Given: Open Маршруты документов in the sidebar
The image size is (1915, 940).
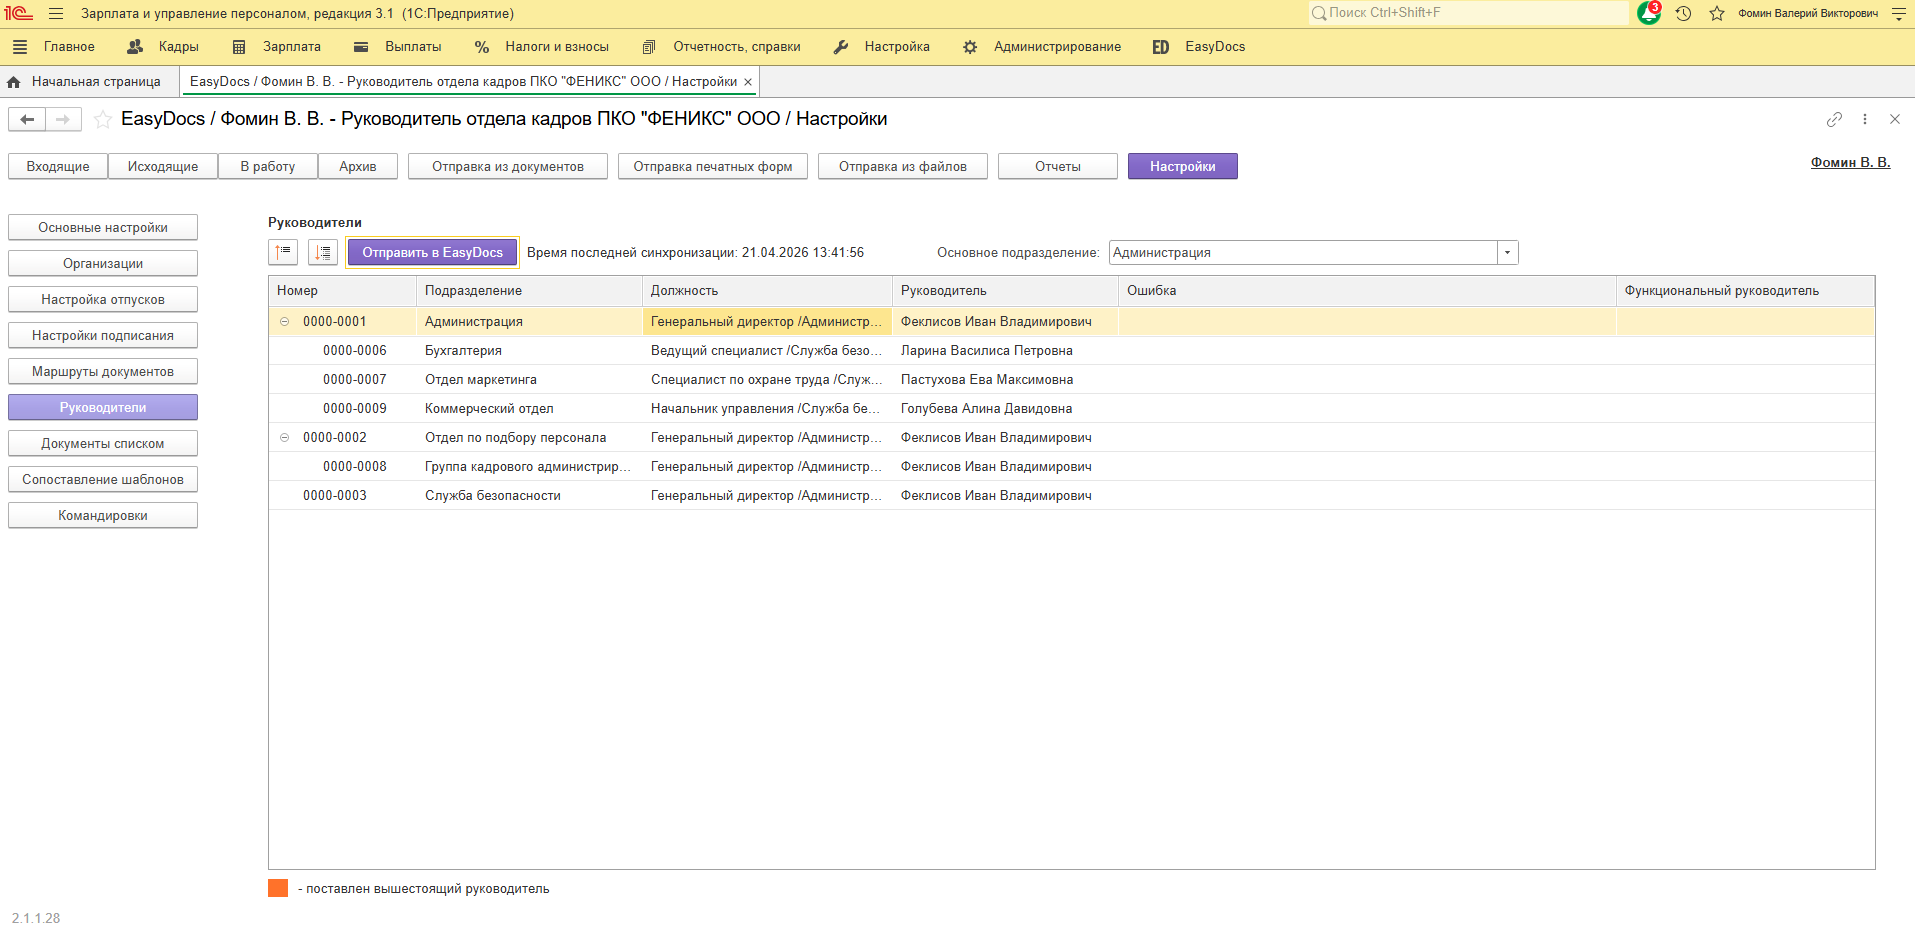Looking at the screenshot, I should [x=103, y=371].
